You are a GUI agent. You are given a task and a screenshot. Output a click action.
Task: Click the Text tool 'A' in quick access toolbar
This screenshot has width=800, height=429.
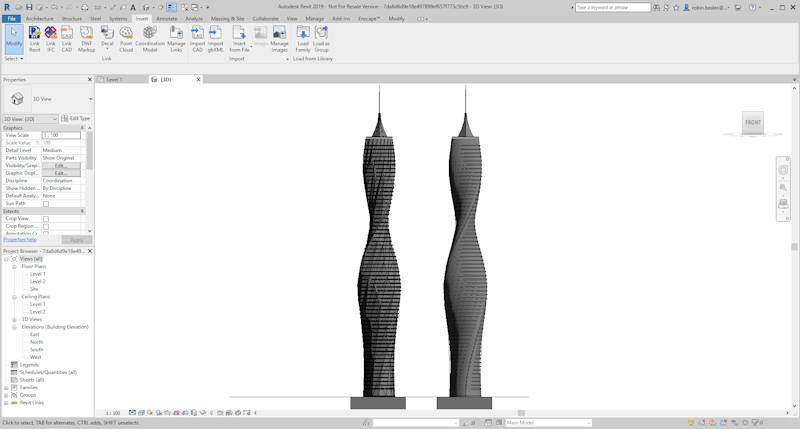point(133,7)
